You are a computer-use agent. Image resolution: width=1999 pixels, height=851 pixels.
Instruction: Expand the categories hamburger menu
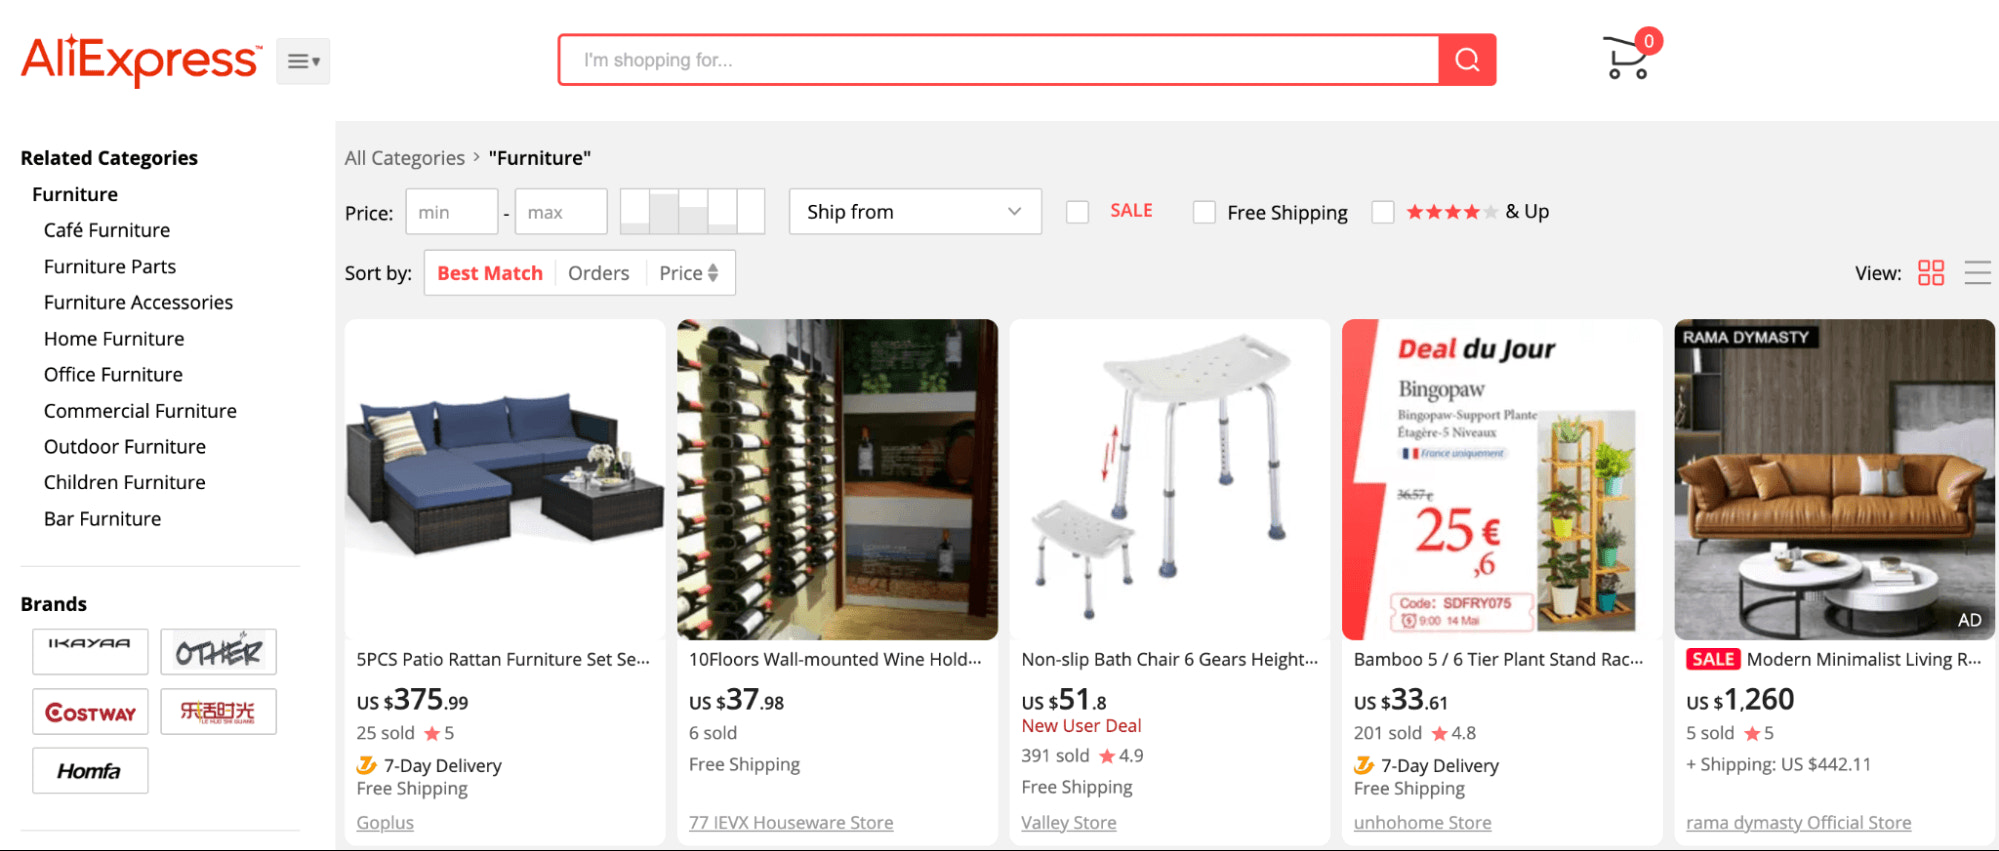pyautogui.click(x=303, y=61)
